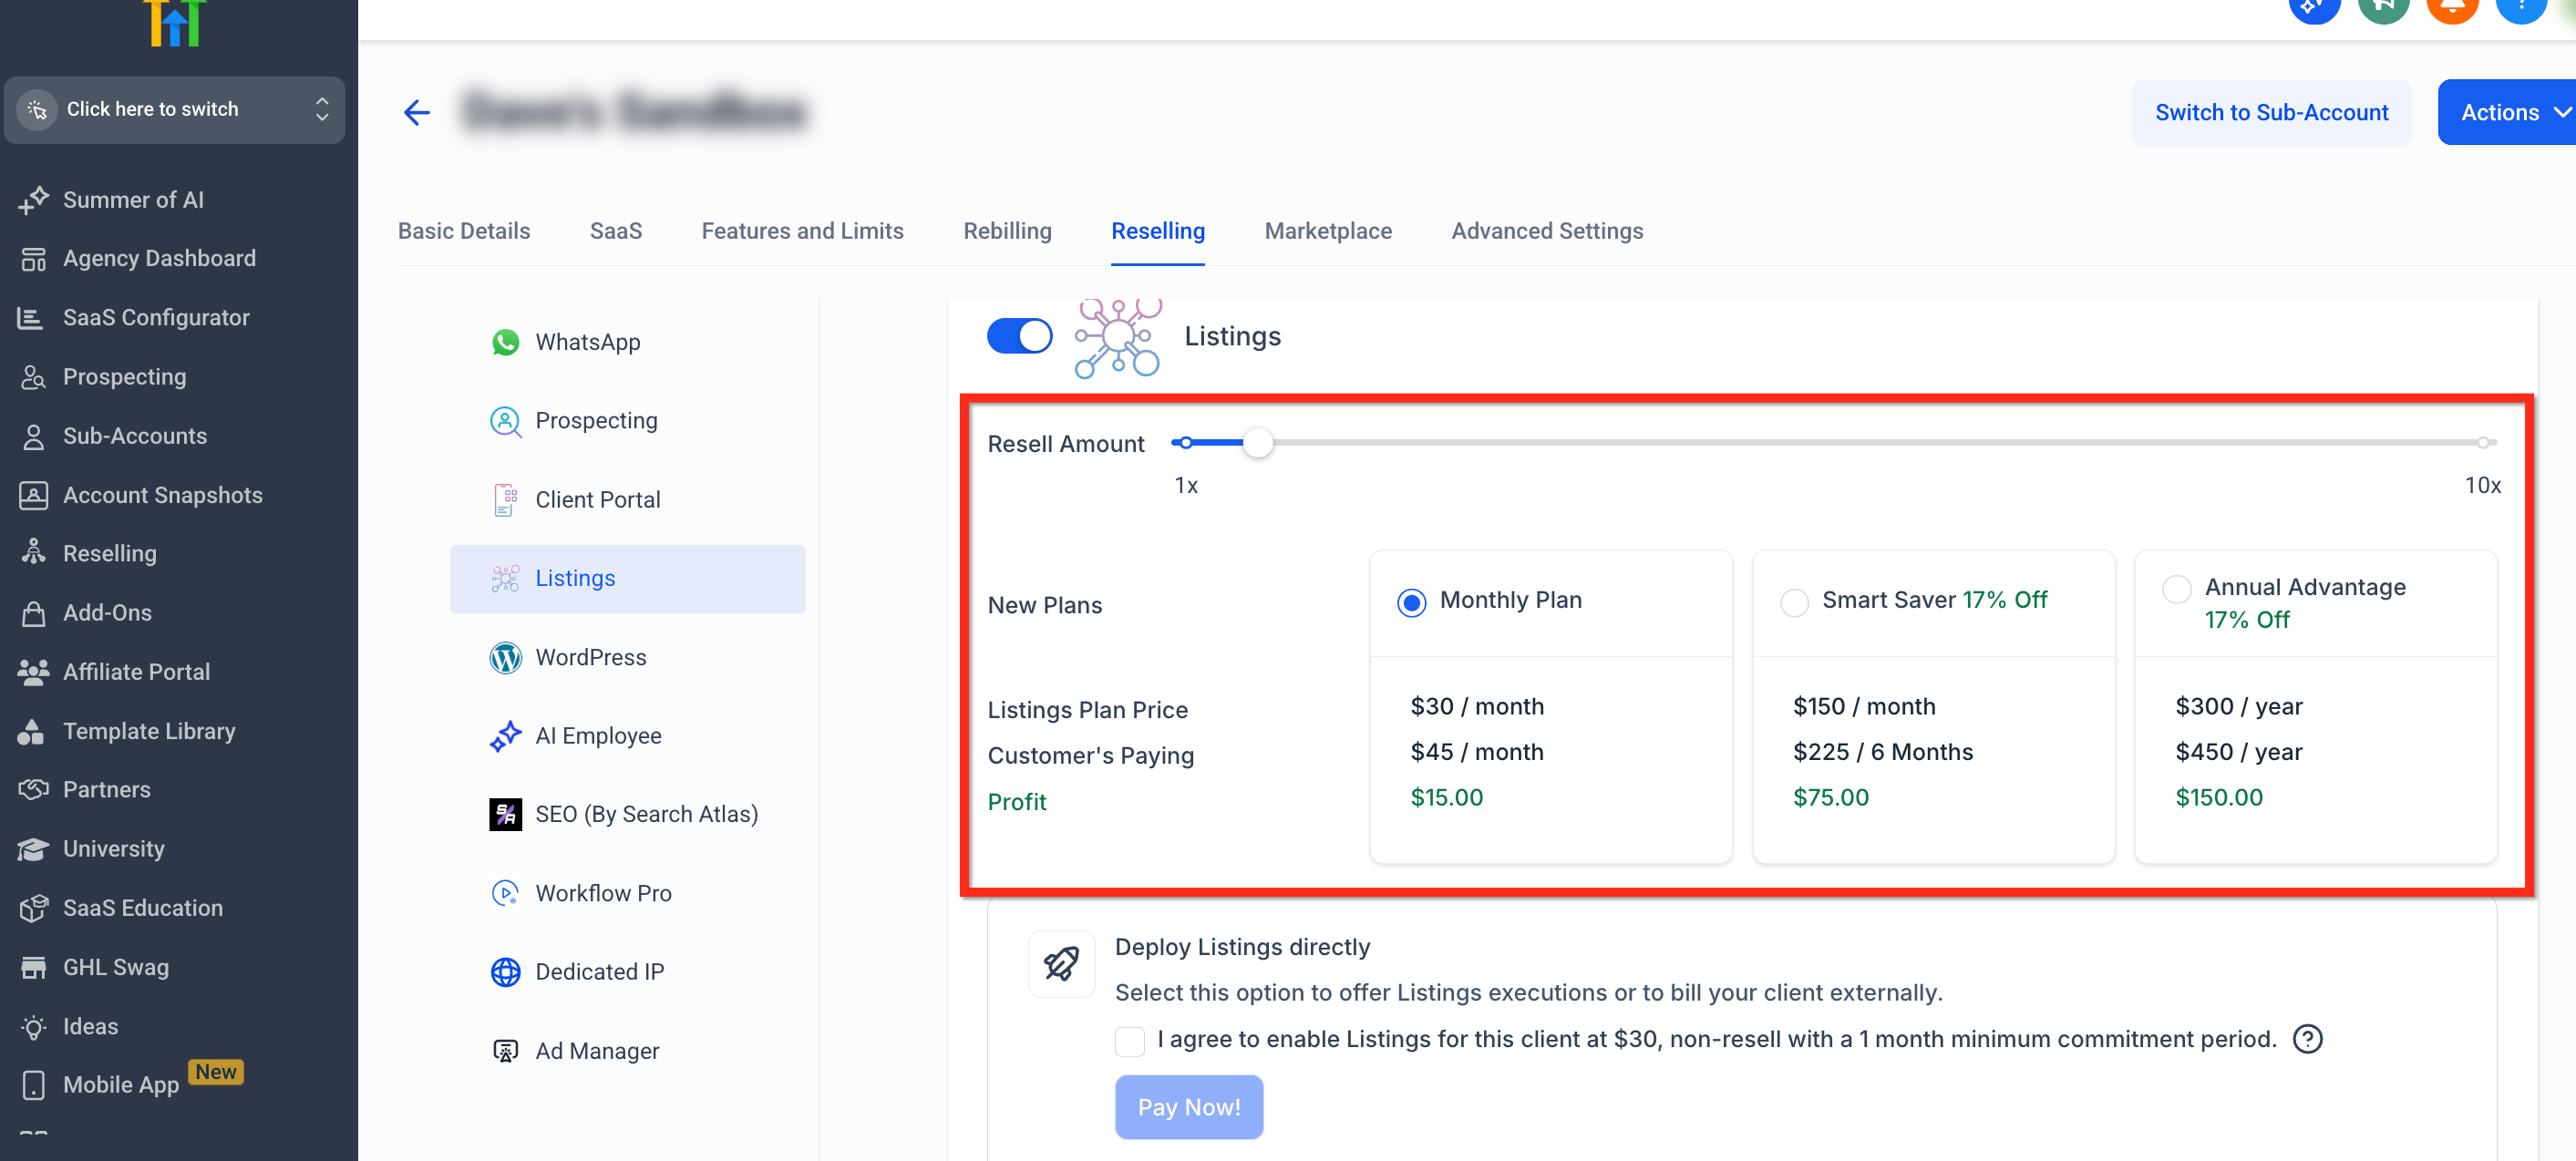Select SEO by Search Atlas item

pos(645,814)
